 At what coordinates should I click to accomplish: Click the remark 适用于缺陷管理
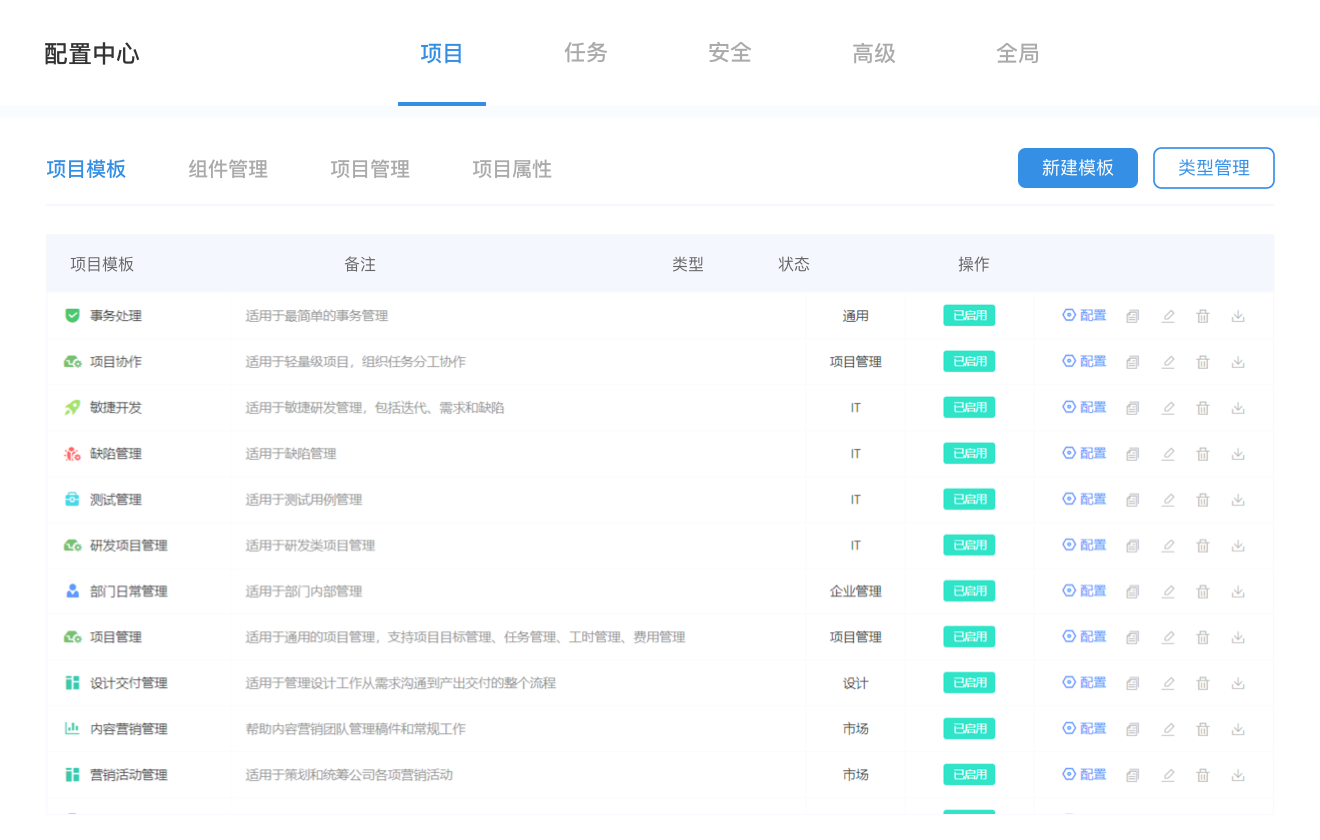click(x=291, y=454)
